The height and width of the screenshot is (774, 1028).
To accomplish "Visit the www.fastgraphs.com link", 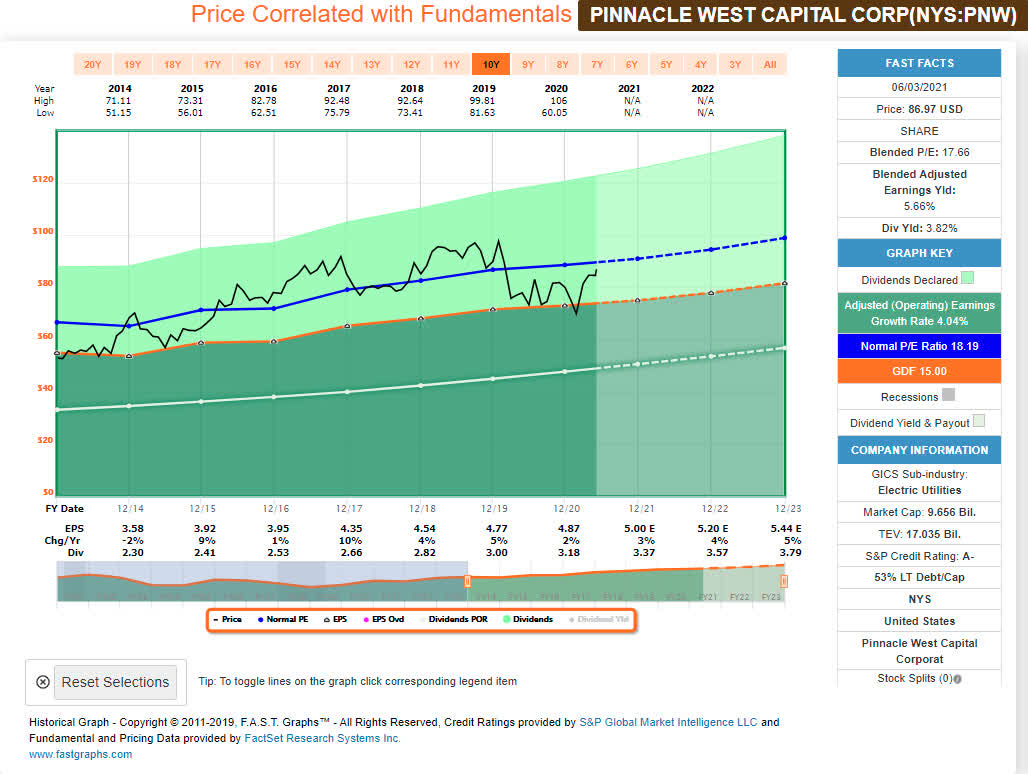I will [81, 754].
